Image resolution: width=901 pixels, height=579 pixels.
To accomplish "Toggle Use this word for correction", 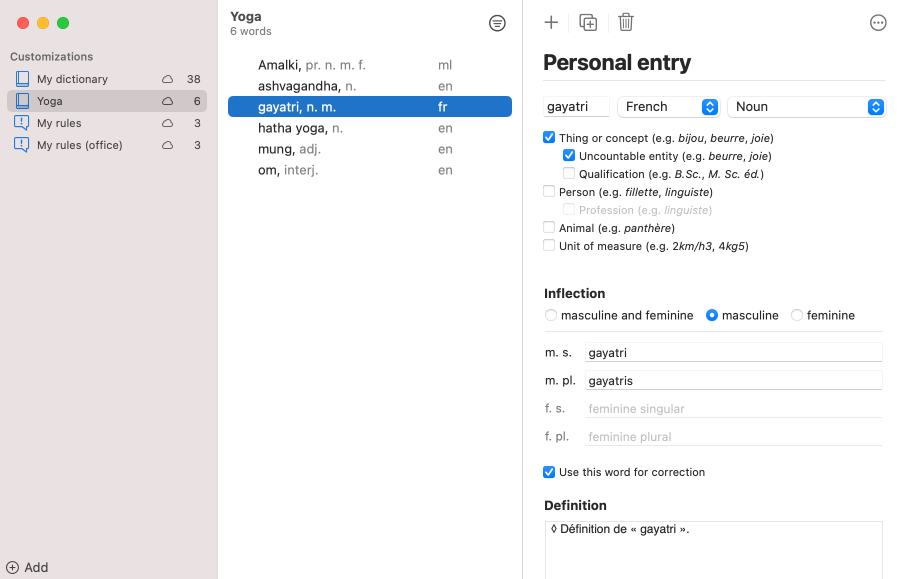I will 549,472.
